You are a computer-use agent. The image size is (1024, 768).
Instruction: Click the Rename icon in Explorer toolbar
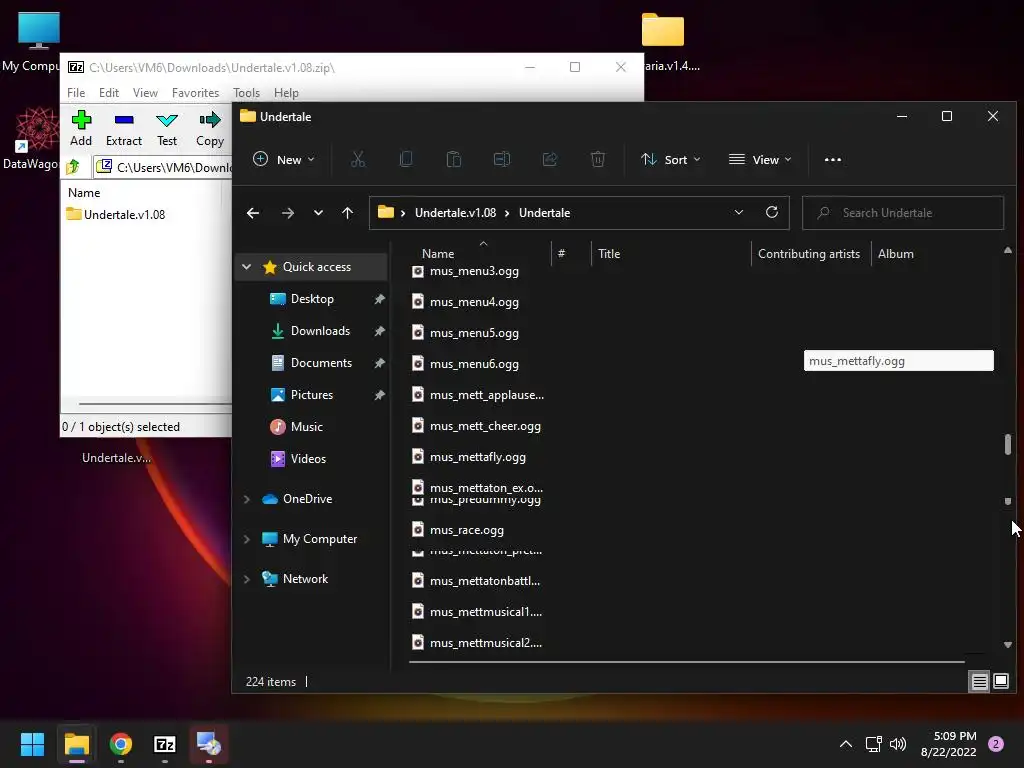[x=502, y=159]
